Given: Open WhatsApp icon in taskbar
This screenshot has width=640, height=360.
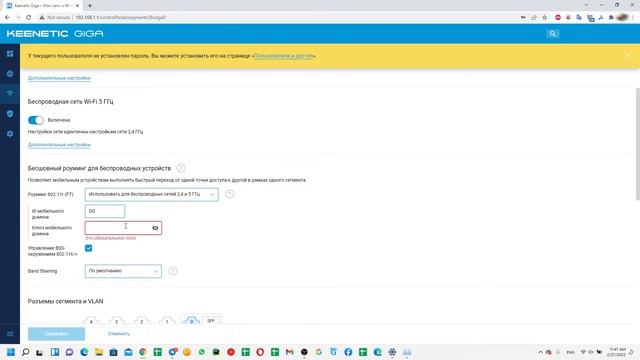Looking at the screenshot, I should click(x=202, y=352).
